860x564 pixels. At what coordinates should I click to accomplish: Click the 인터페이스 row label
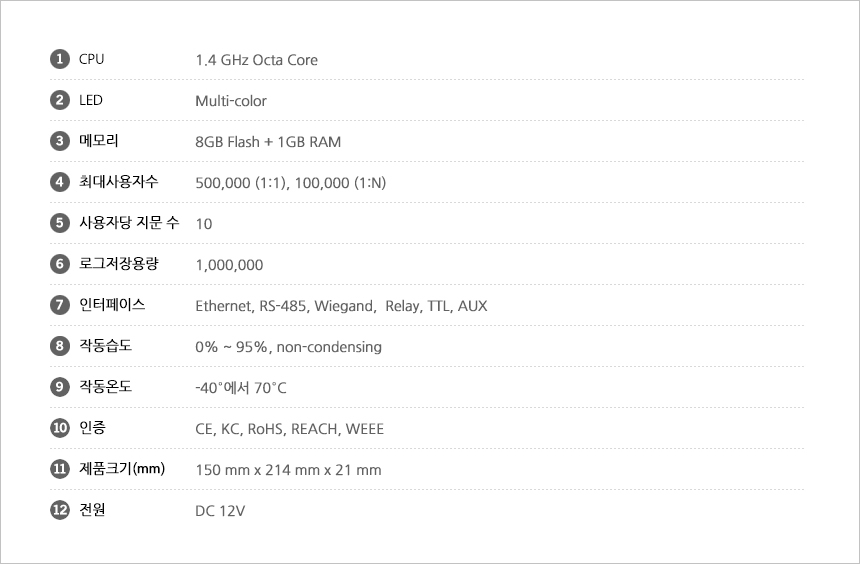[x=112, y=305]
